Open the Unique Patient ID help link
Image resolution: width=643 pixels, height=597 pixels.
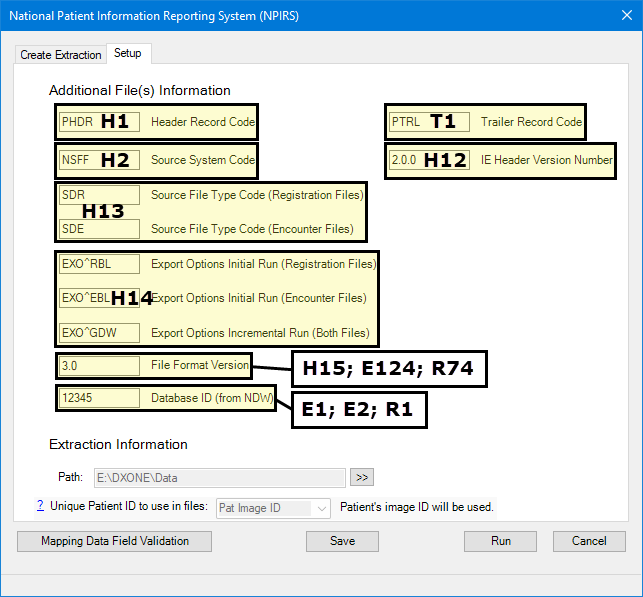coord(40,506)
